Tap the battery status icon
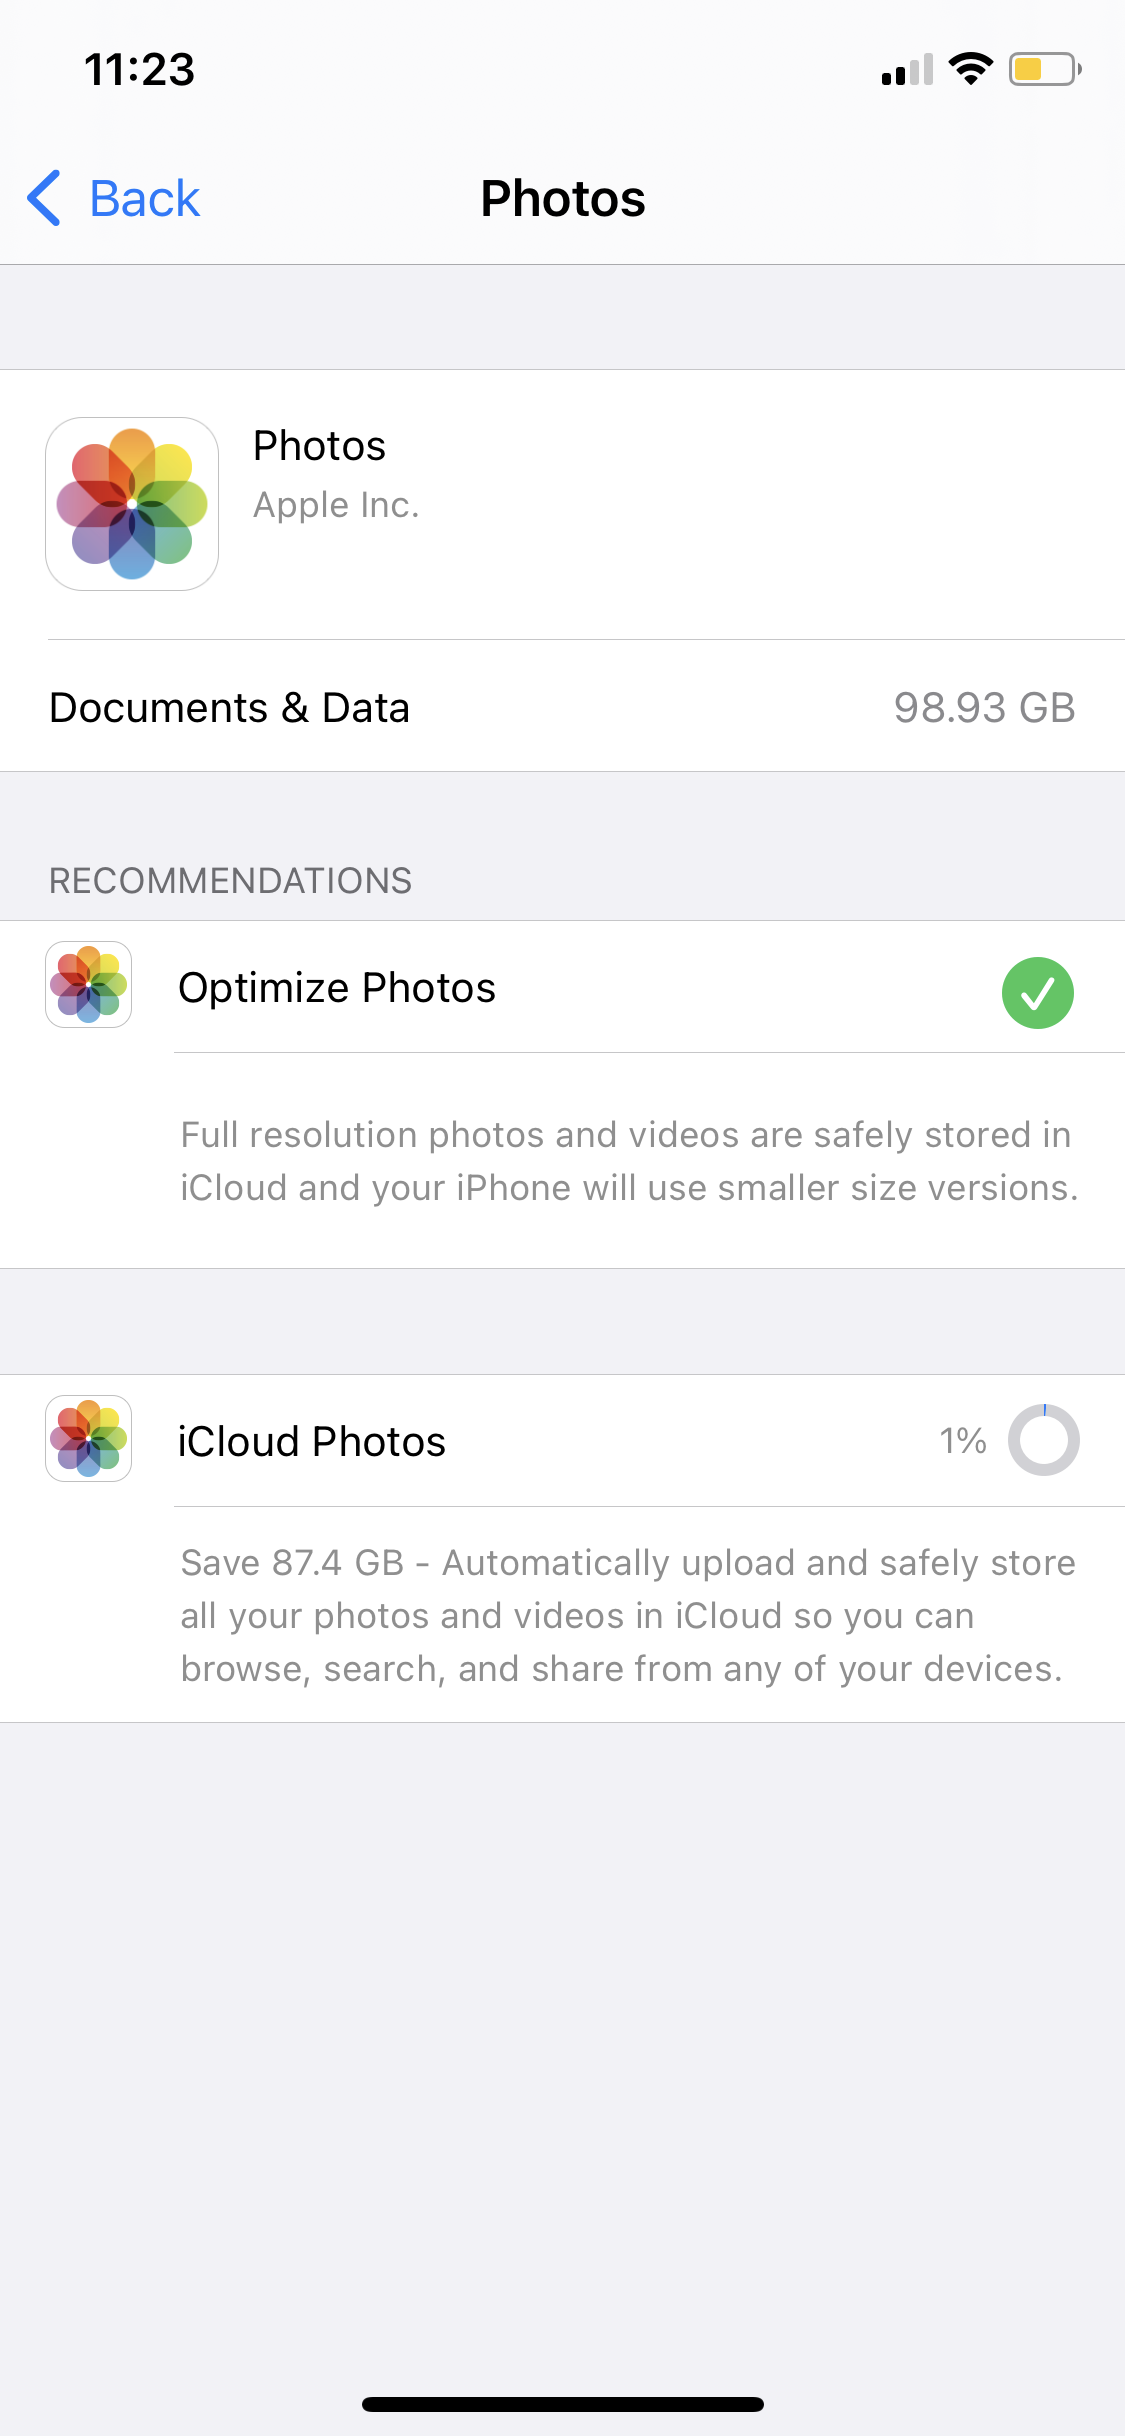 [x=1045, y=69]
